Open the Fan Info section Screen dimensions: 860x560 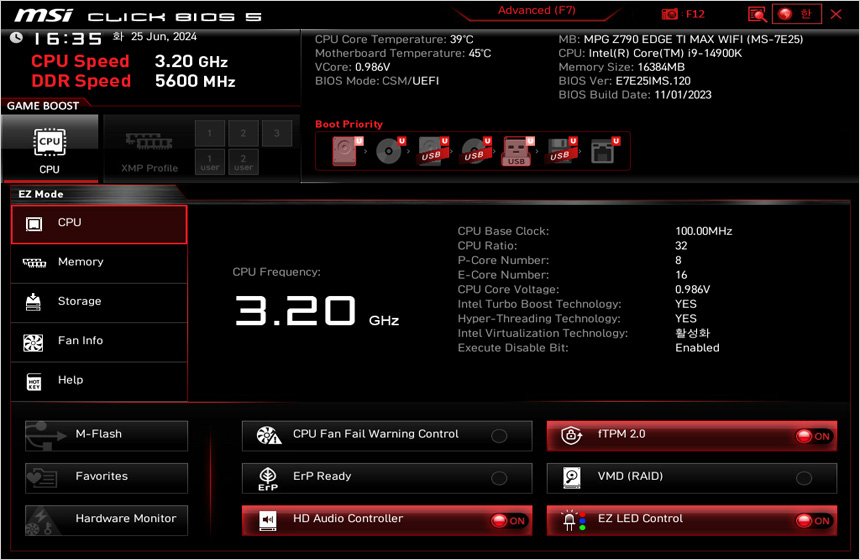[x=99, y=341]
